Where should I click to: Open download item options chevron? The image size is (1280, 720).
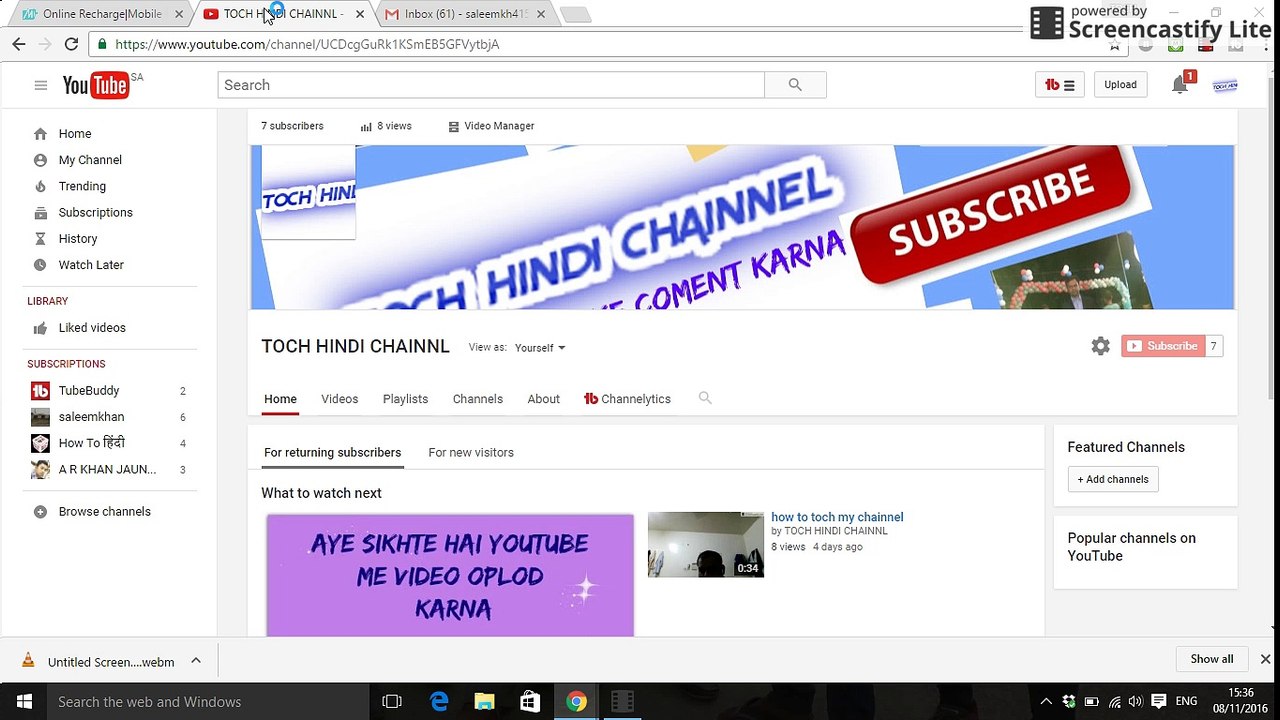(196, 661)
